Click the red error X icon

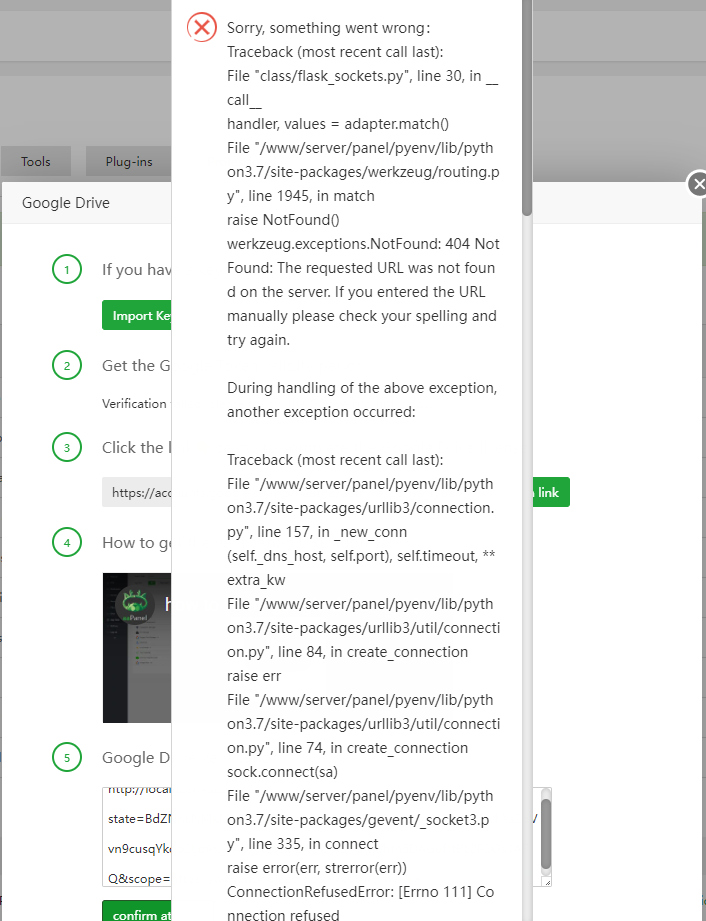click(x=202, y=28)
